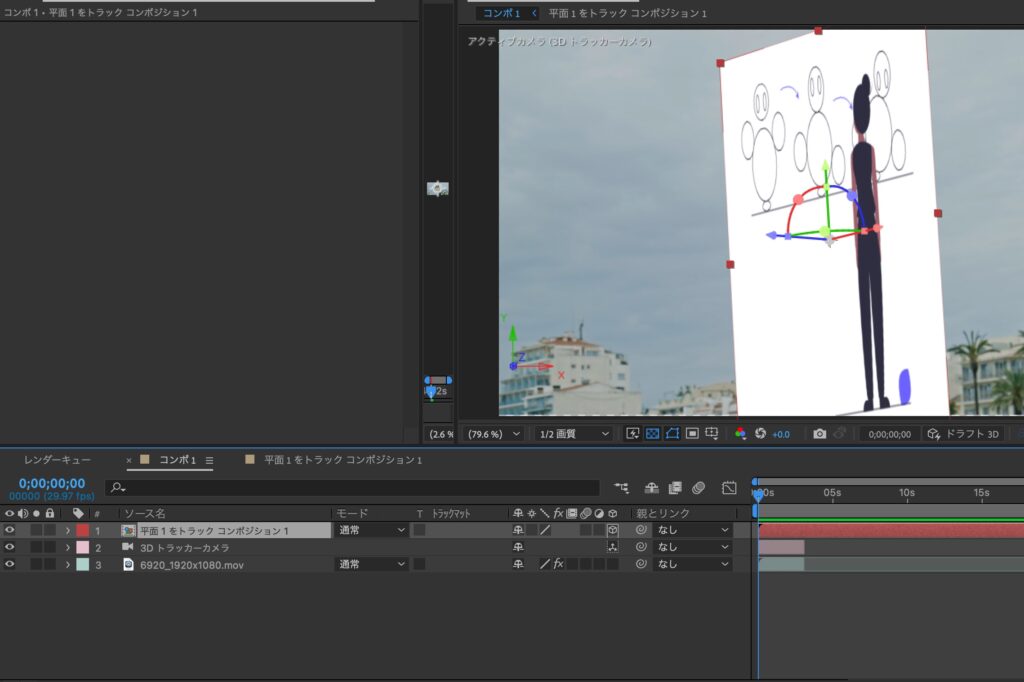1024x682 pixels.
Task: Toggle mask and shape path visibility
Action: (x=672, y=434)
